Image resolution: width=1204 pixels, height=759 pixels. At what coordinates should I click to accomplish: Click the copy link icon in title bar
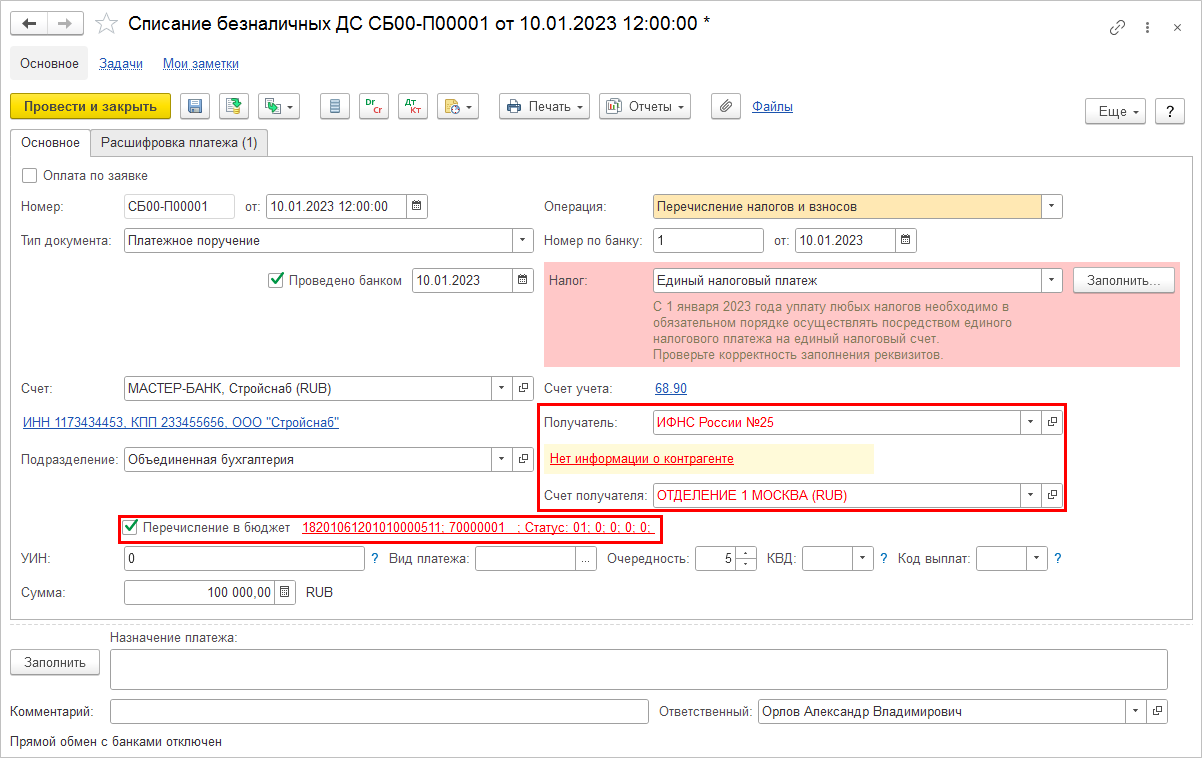[x=1118, y=28]
